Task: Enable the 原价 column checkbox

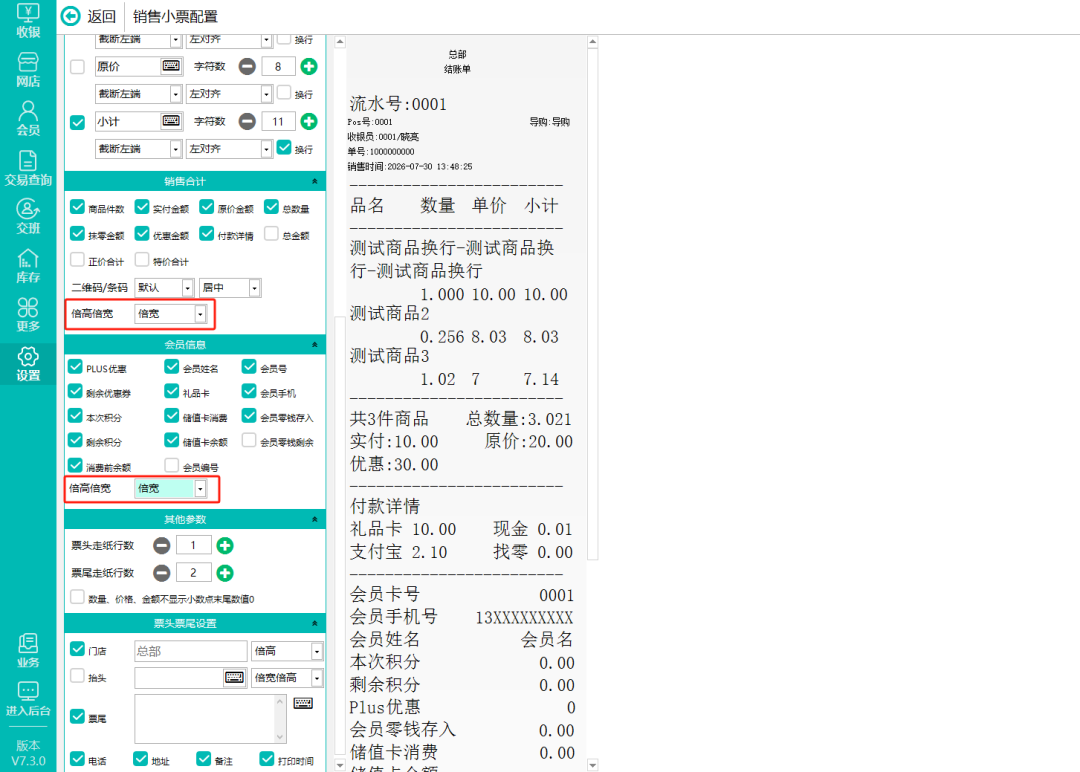Action: point(77,67)
